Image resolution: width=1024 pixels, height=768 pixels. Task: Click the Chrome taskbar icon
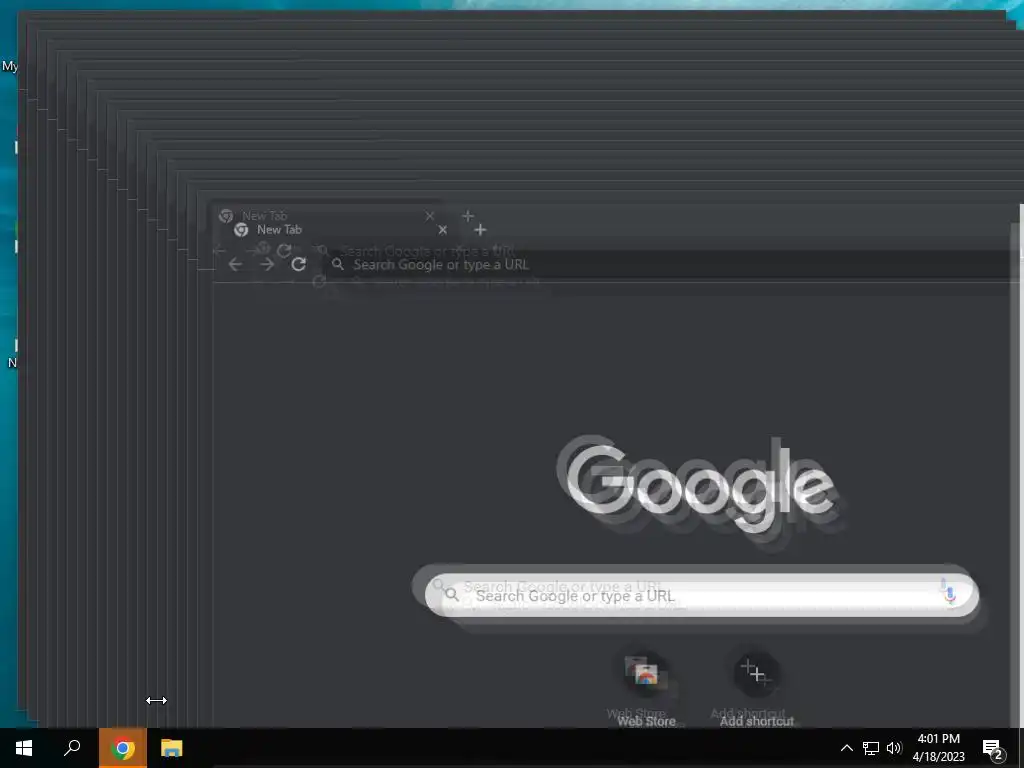click(123, 748)
